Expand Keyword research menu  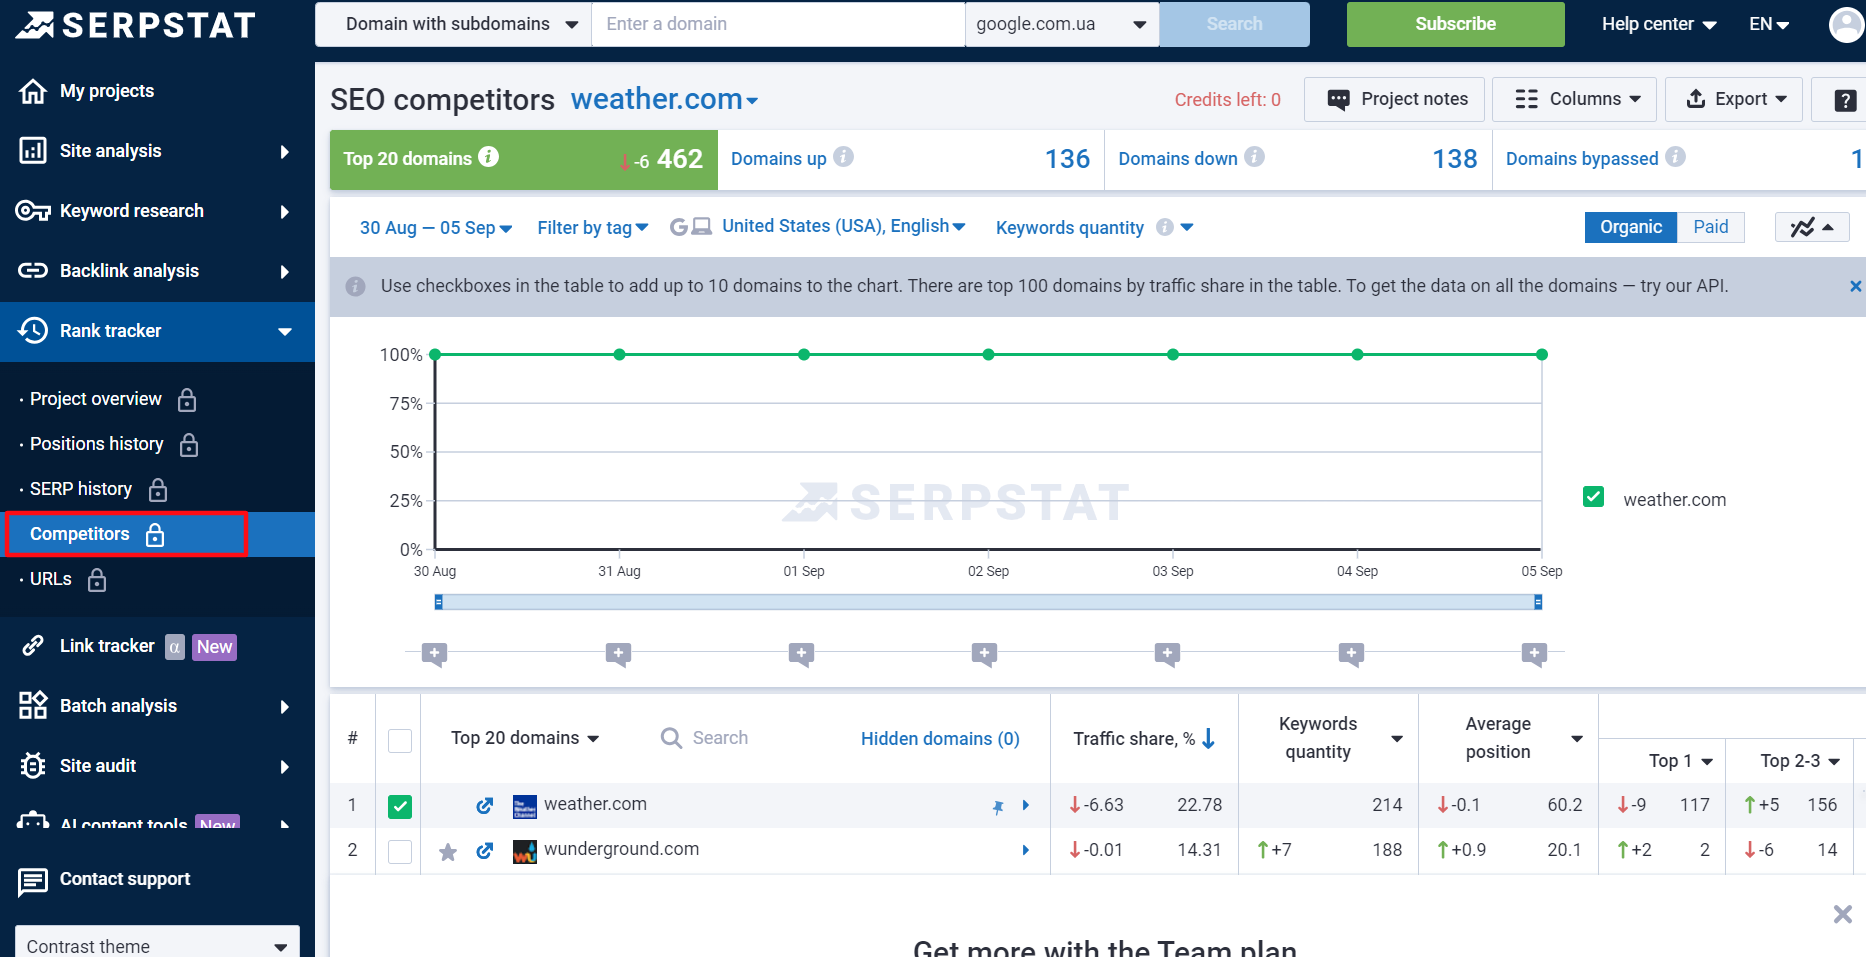click(x=157, y=211)
